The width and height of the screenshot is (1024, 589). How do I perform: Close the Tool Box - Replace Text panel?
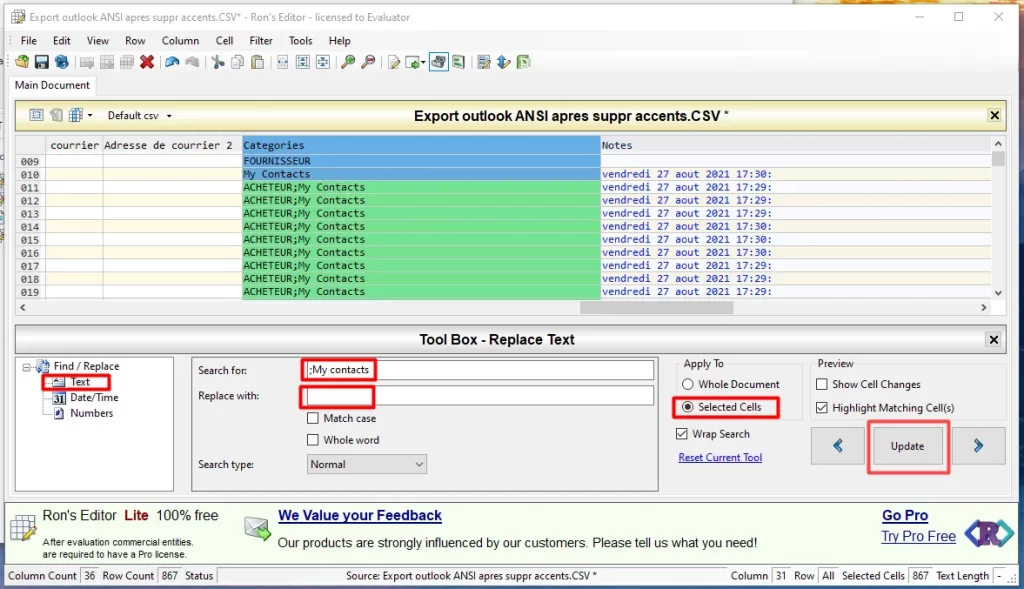(x=993, y=340)
